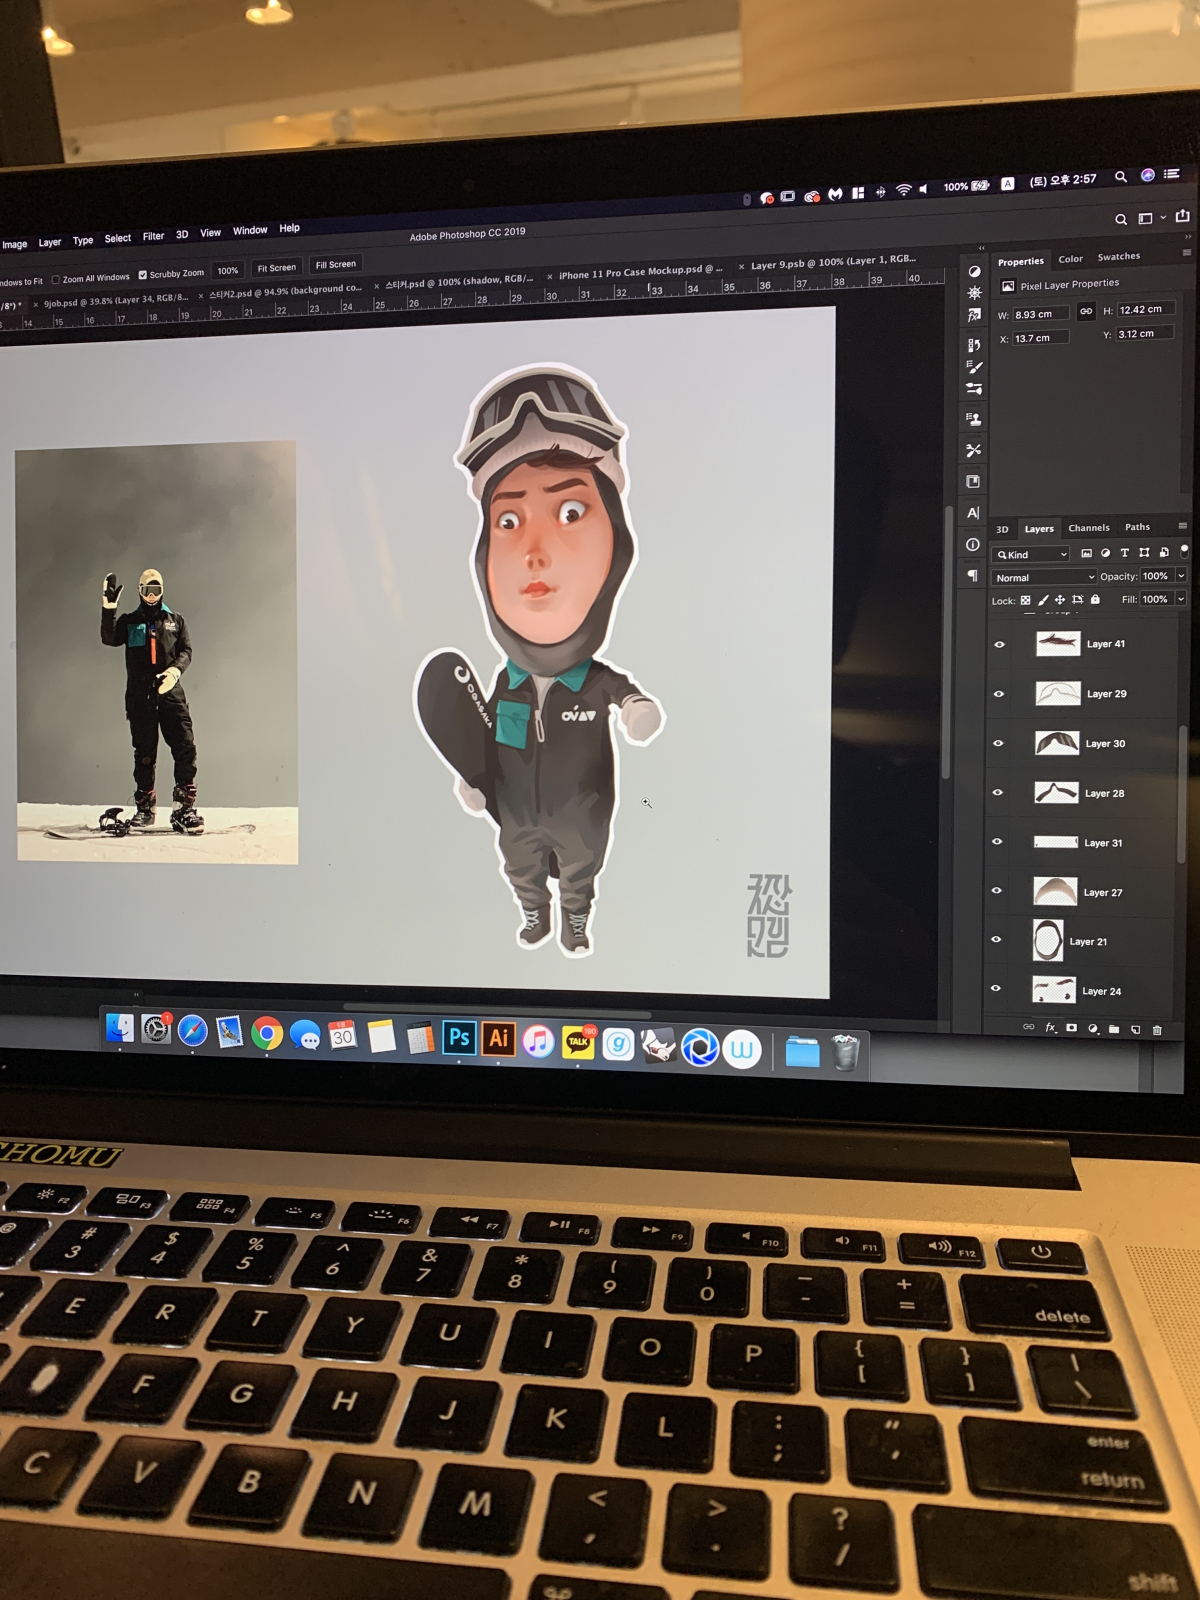The height and width of the screenshot is (1600, 1200).
Task: Enable the Zoom All Windows checkbox
Action: pos(56,279)
